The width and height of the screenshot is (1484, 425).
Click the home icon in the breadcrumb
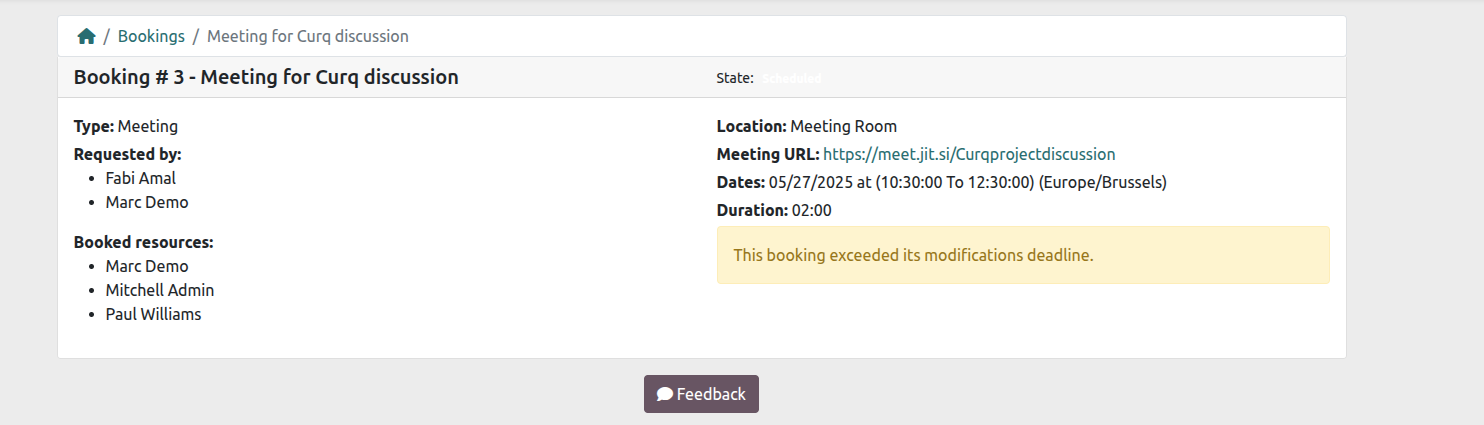tap(87, 36)
